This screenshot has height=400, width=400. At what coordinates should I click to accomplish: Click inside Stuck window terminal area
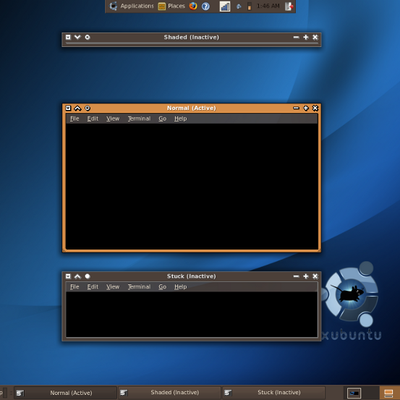tap(191, 314)
